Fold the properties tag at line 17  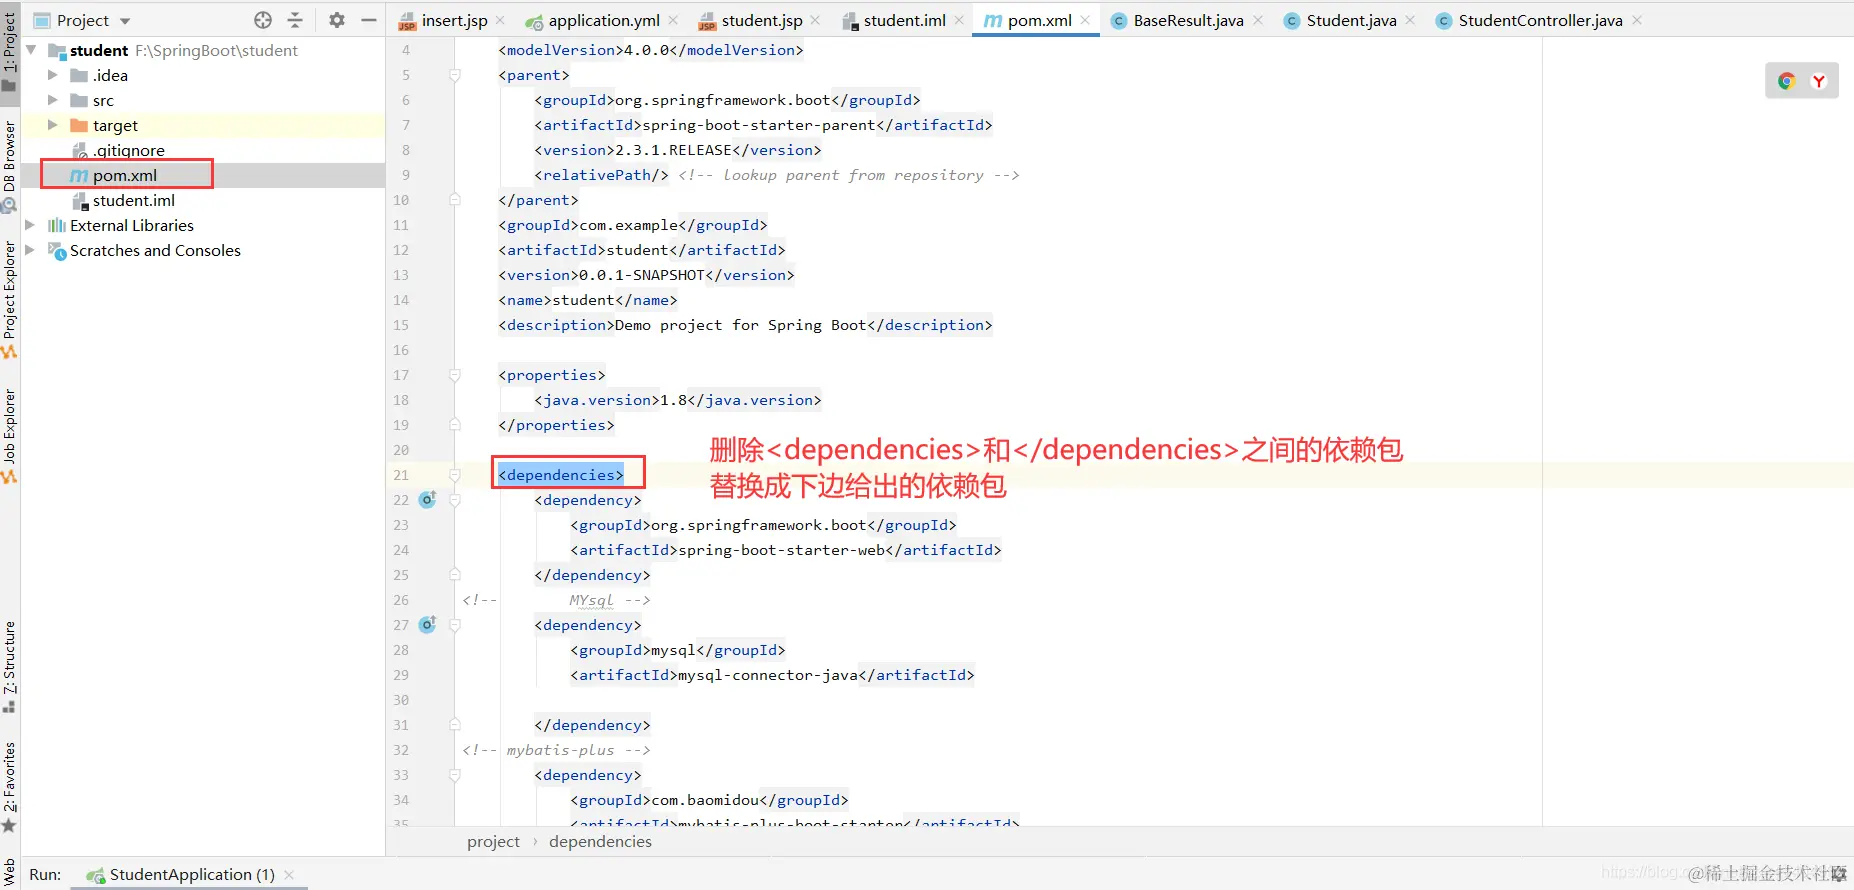point(455,375)
